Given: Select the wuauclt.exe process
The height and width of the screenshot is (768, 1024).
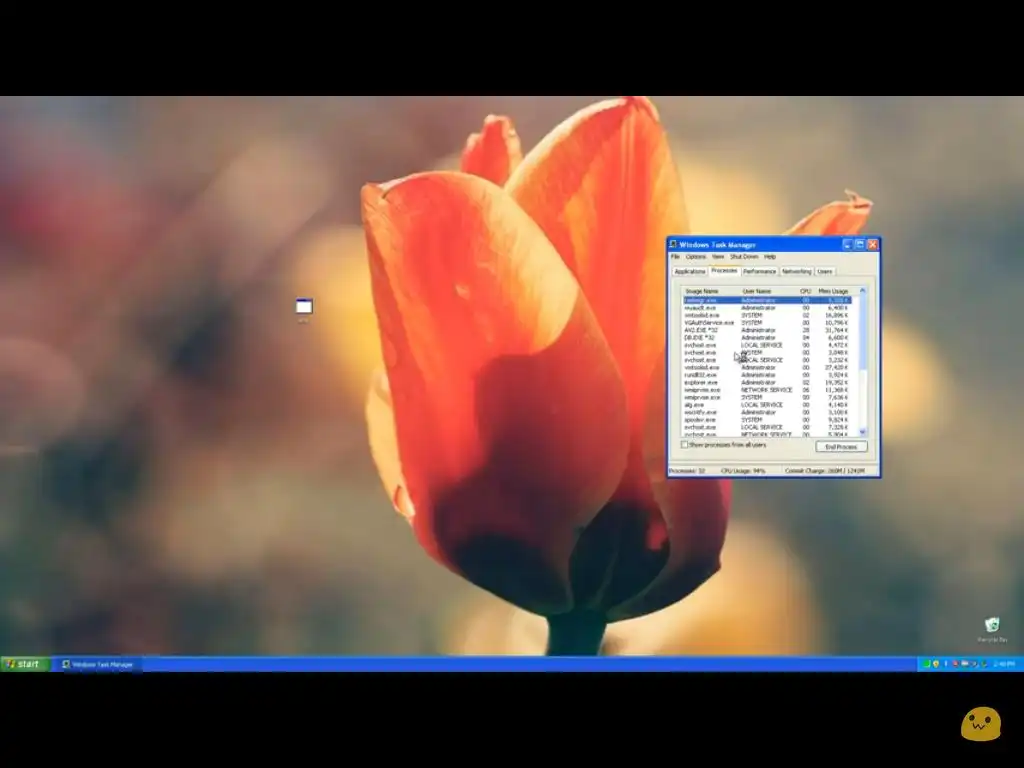Looking at the screenshot, I should coord(767,308).
